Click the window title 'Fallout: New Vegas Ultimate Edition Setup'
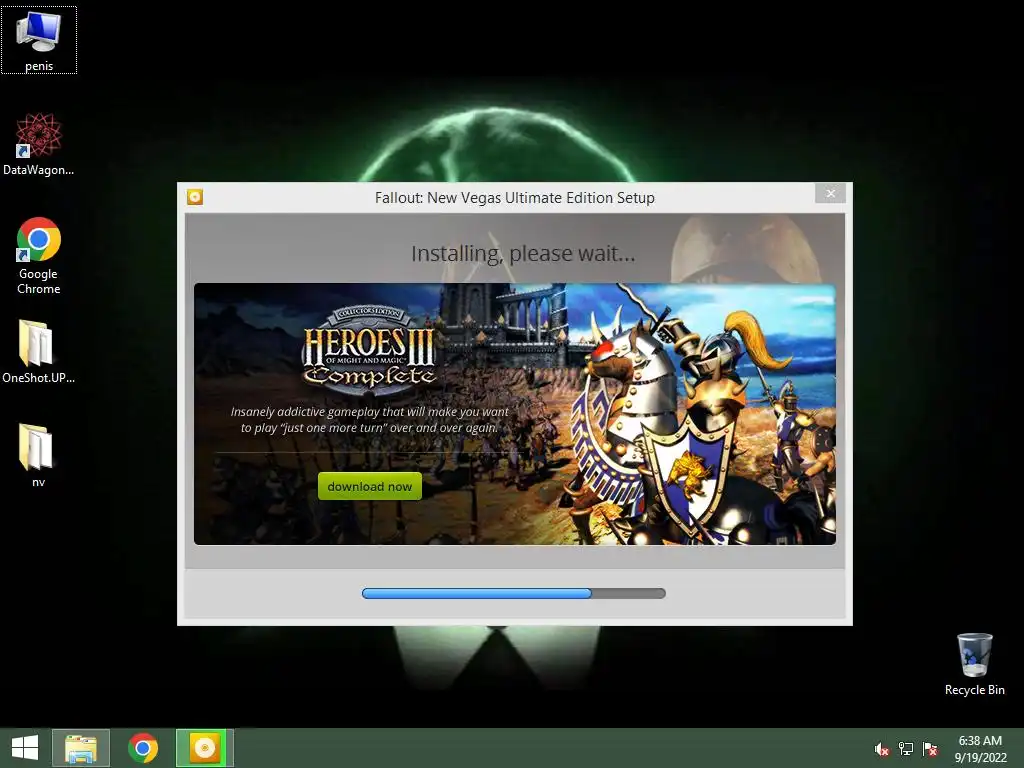This screenshot has height=768, width=1024. point(515,198)
